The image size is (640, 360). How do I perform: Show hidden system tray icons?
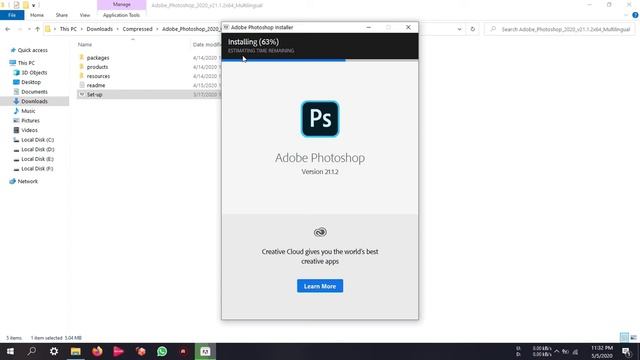556,351
